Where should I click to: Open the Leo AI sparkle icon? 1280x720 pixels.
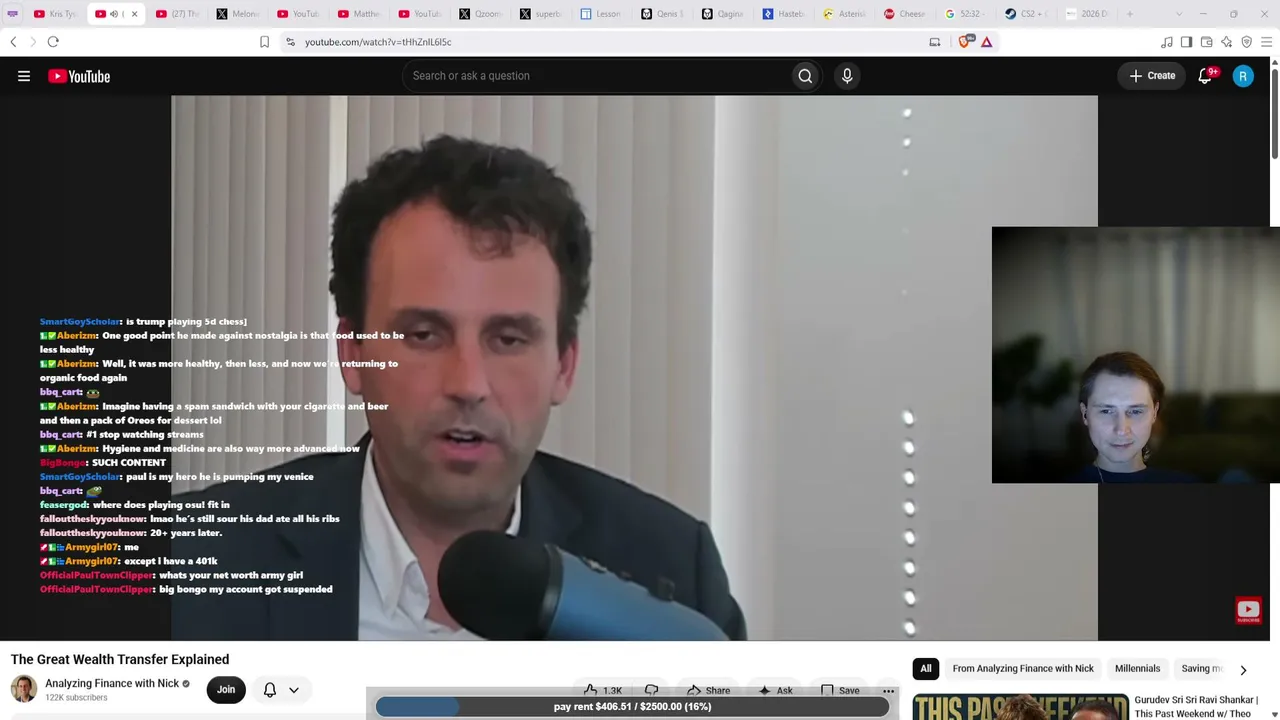pyautogui.click(x=1227, y=42)
